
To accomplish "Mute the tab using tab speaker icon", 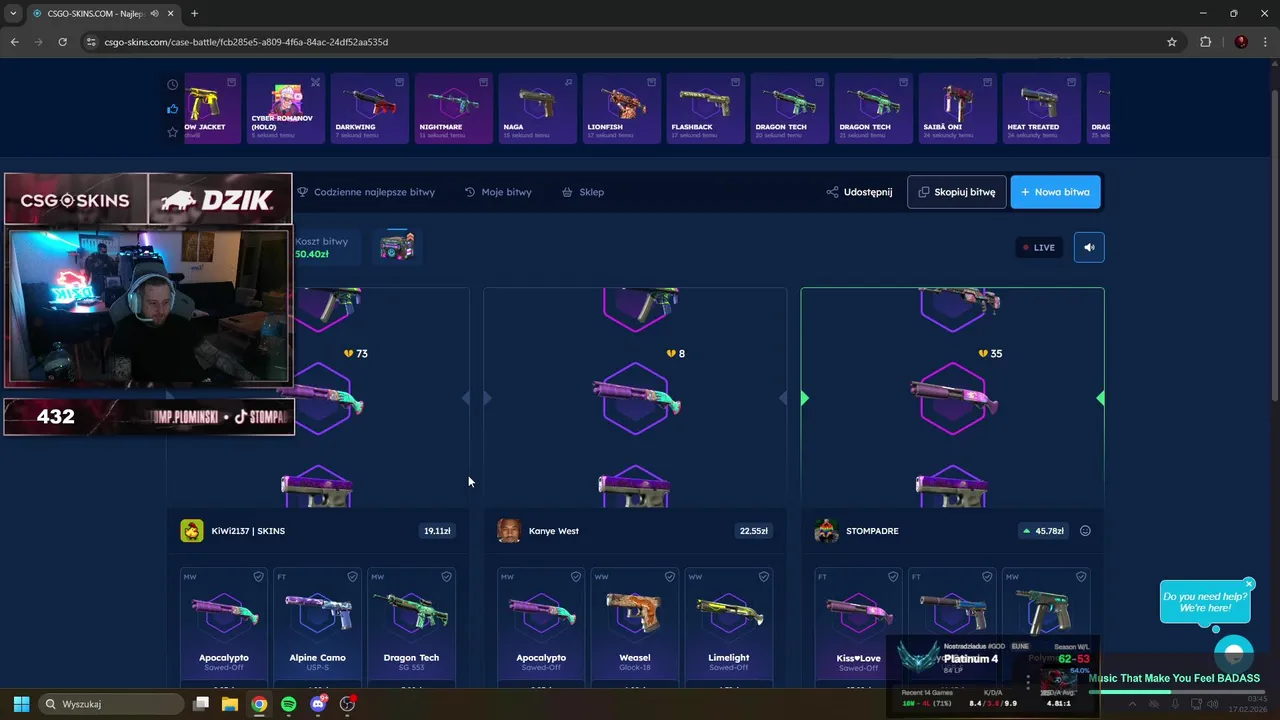I will coord(154,13).
